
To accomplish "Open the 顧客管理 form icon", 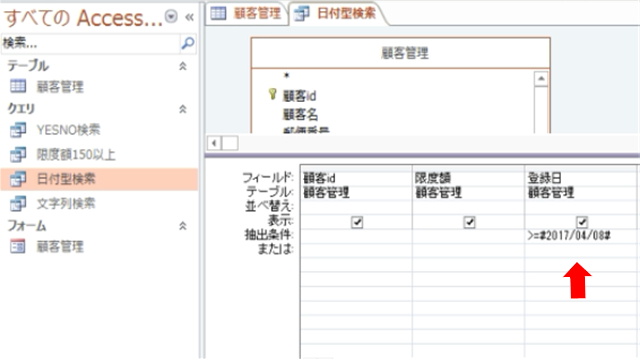I will (18, 247).
